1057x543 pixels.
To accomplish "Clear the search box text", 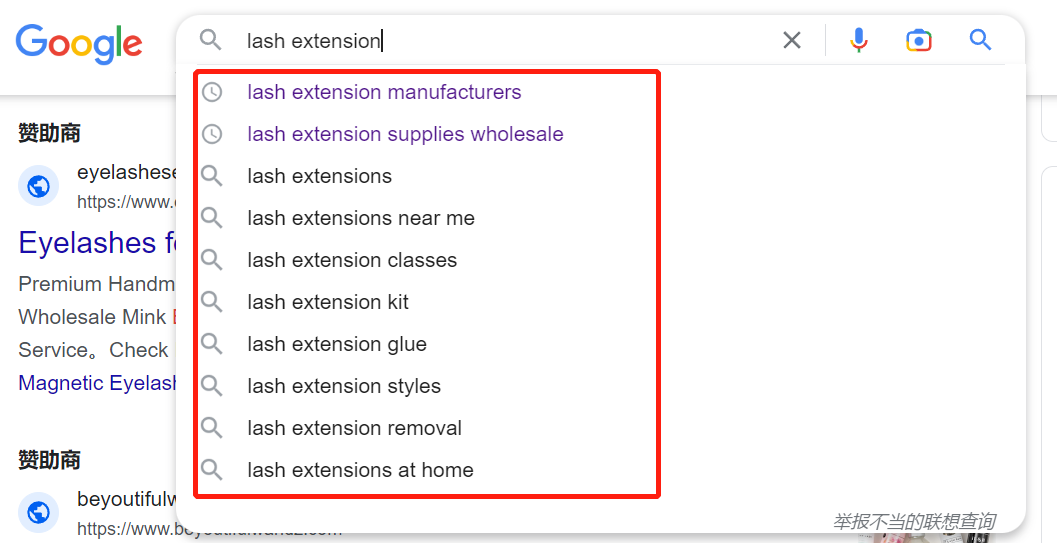I will (792, 40).
